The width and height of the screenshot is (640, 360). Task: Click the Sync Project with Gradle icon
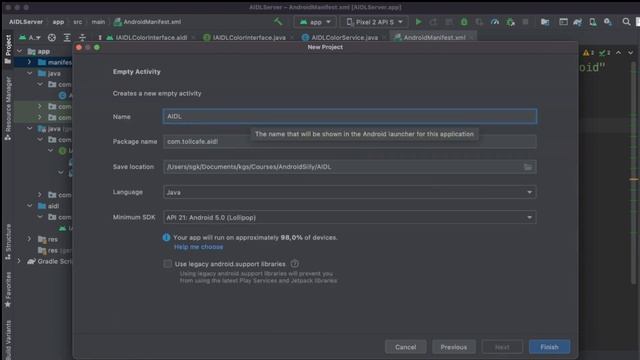[578, 22]
